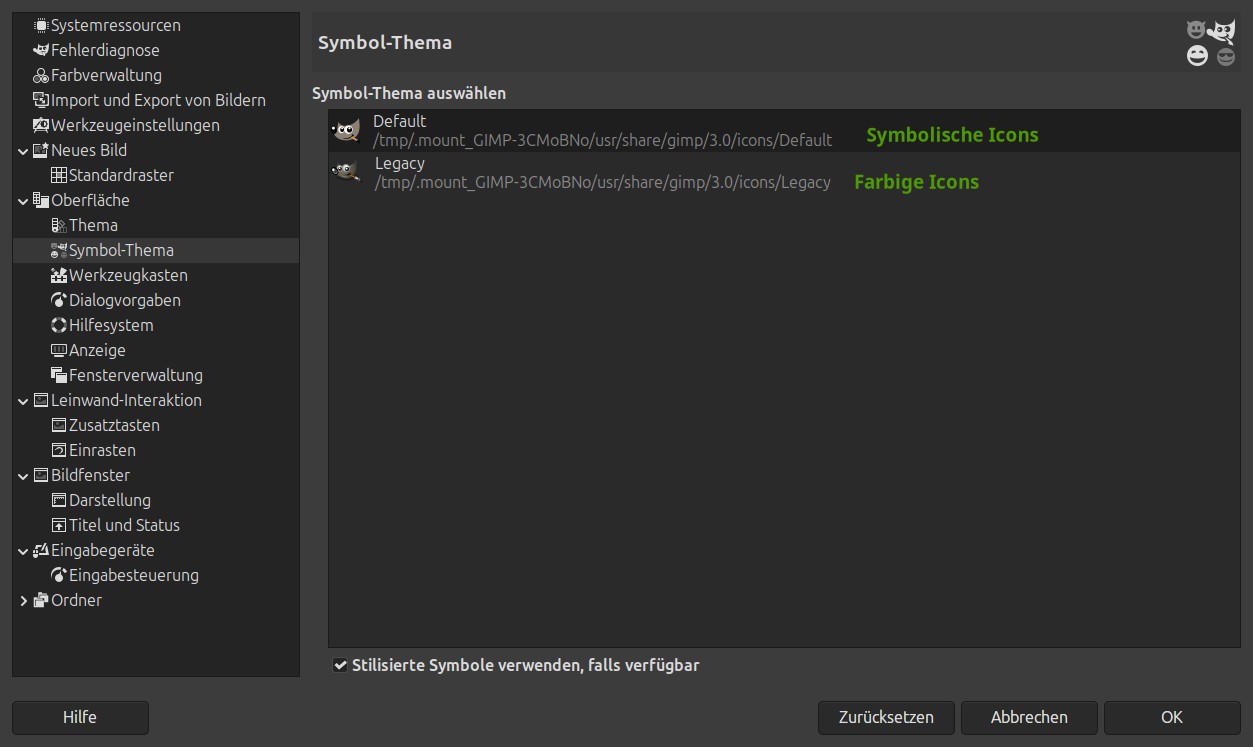Collapse the Leinwand-Interaktion tree node

(23, 401)
